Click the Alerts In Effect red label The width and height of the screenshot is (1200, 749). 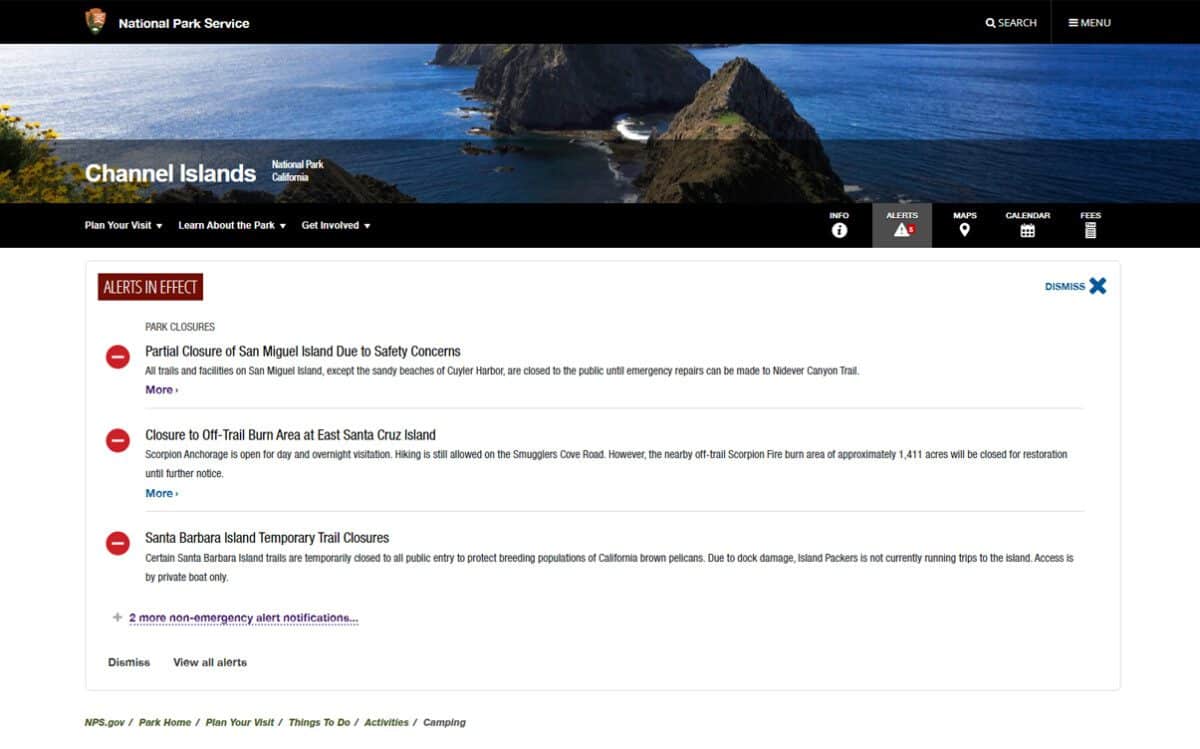click(151, 287)
